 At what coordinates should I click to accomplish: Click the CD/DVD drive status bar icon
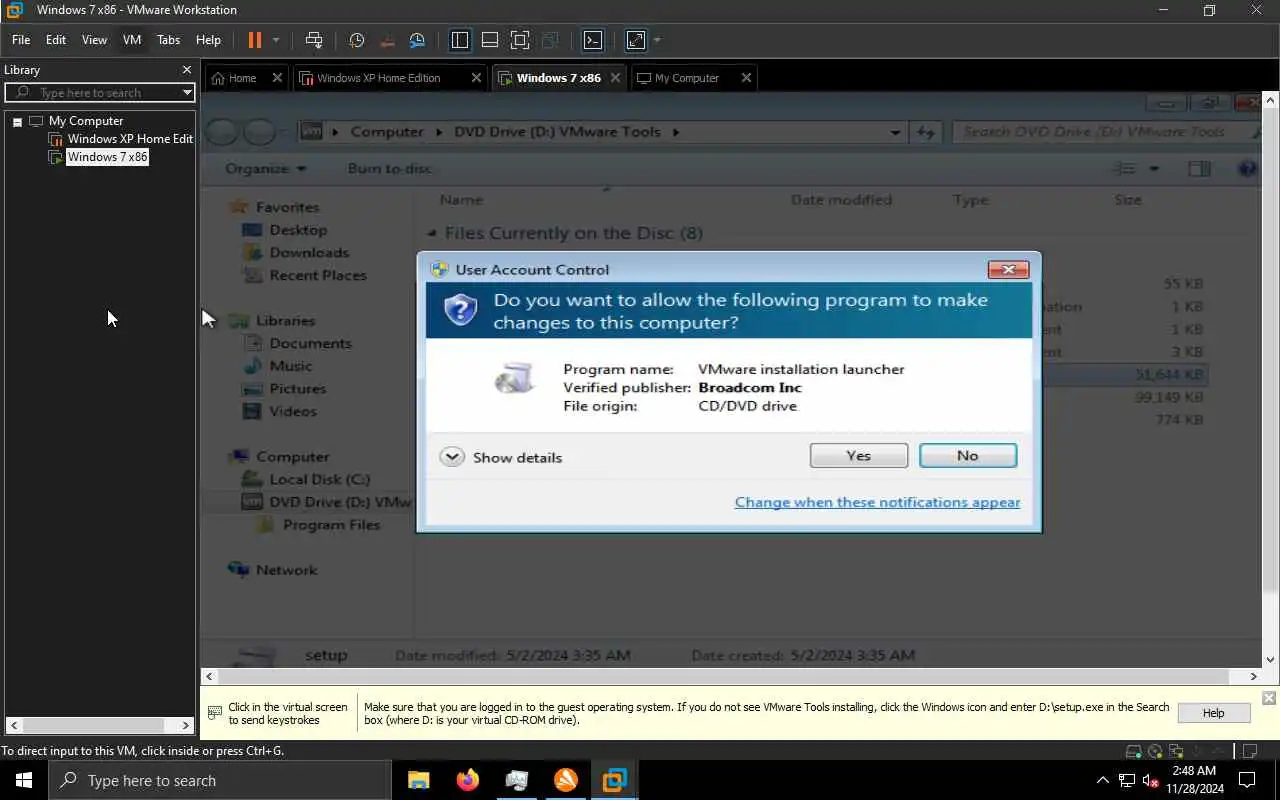pyautogui.click(x=1155, y=751)
